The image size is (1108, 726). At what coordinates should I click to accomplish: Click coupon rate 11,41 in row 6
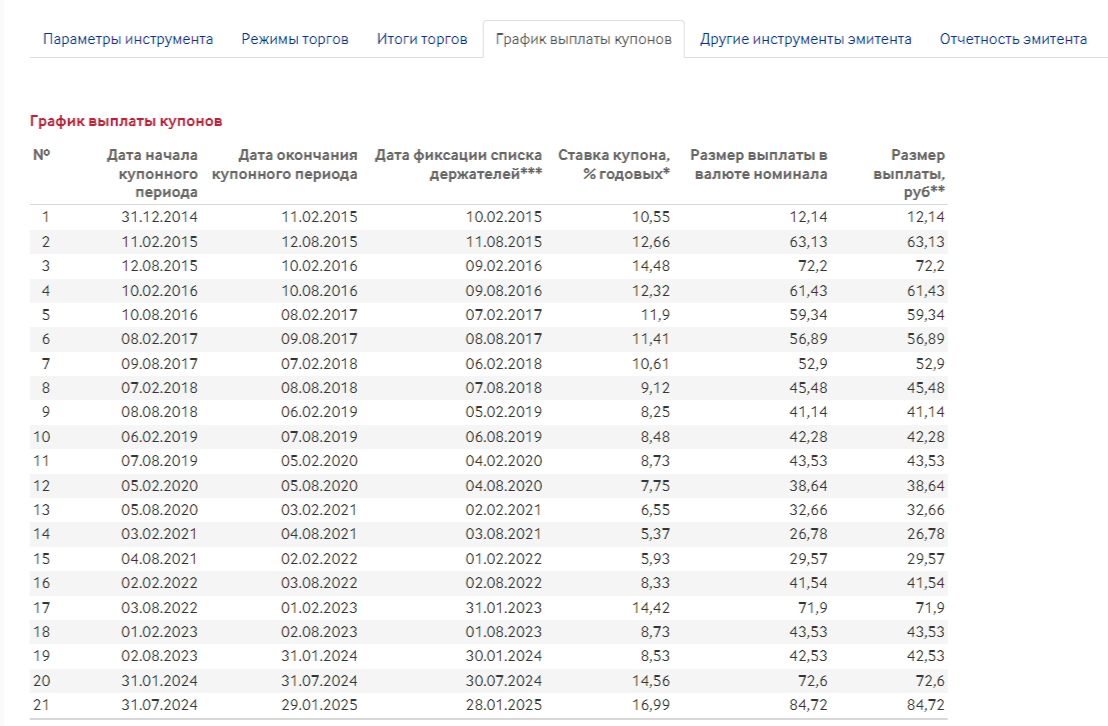651,339
